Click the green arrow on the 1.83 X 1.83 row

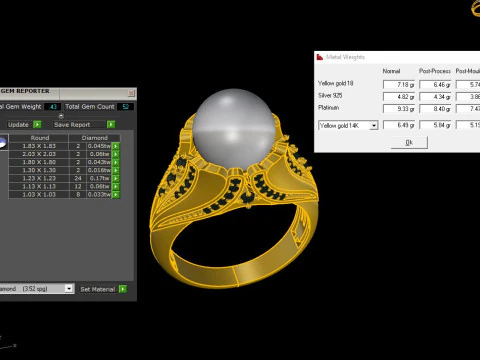[116, 146]
